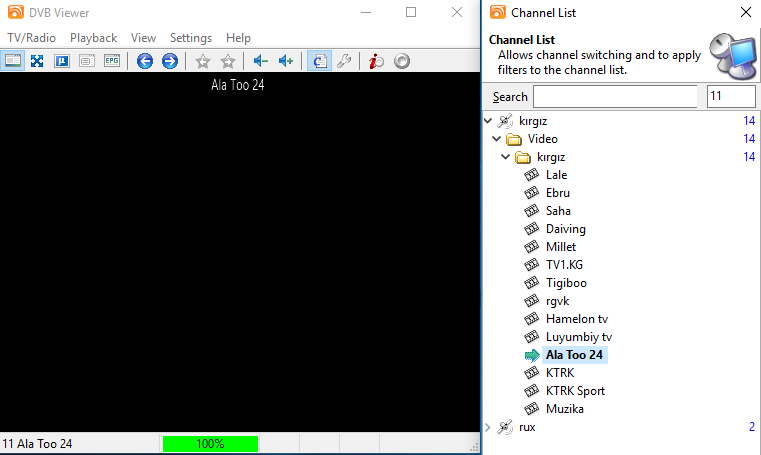Click the next favourite star icon

(228, 61)
